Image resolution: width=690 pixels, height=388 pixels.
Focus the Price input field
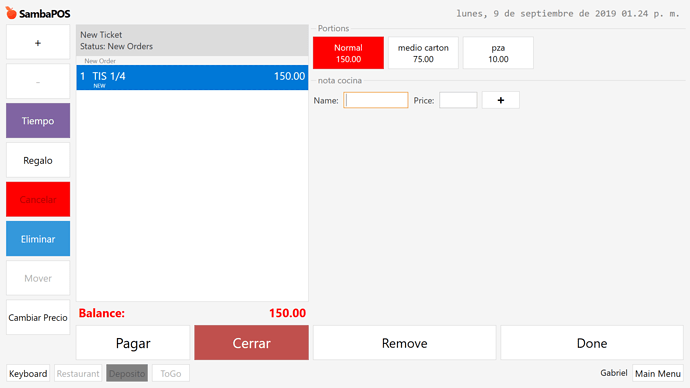458,100
